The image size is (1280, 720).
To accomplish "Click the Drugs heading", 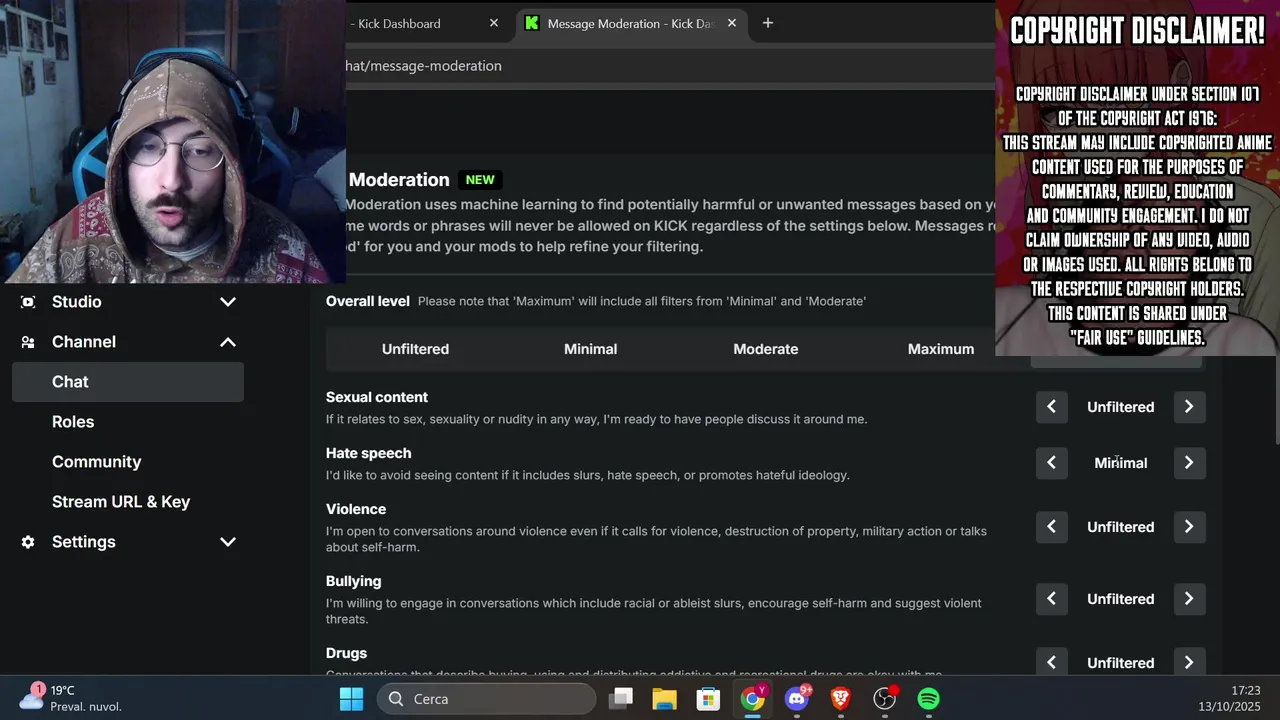I will pyautogui.click(x=346, y=653).
